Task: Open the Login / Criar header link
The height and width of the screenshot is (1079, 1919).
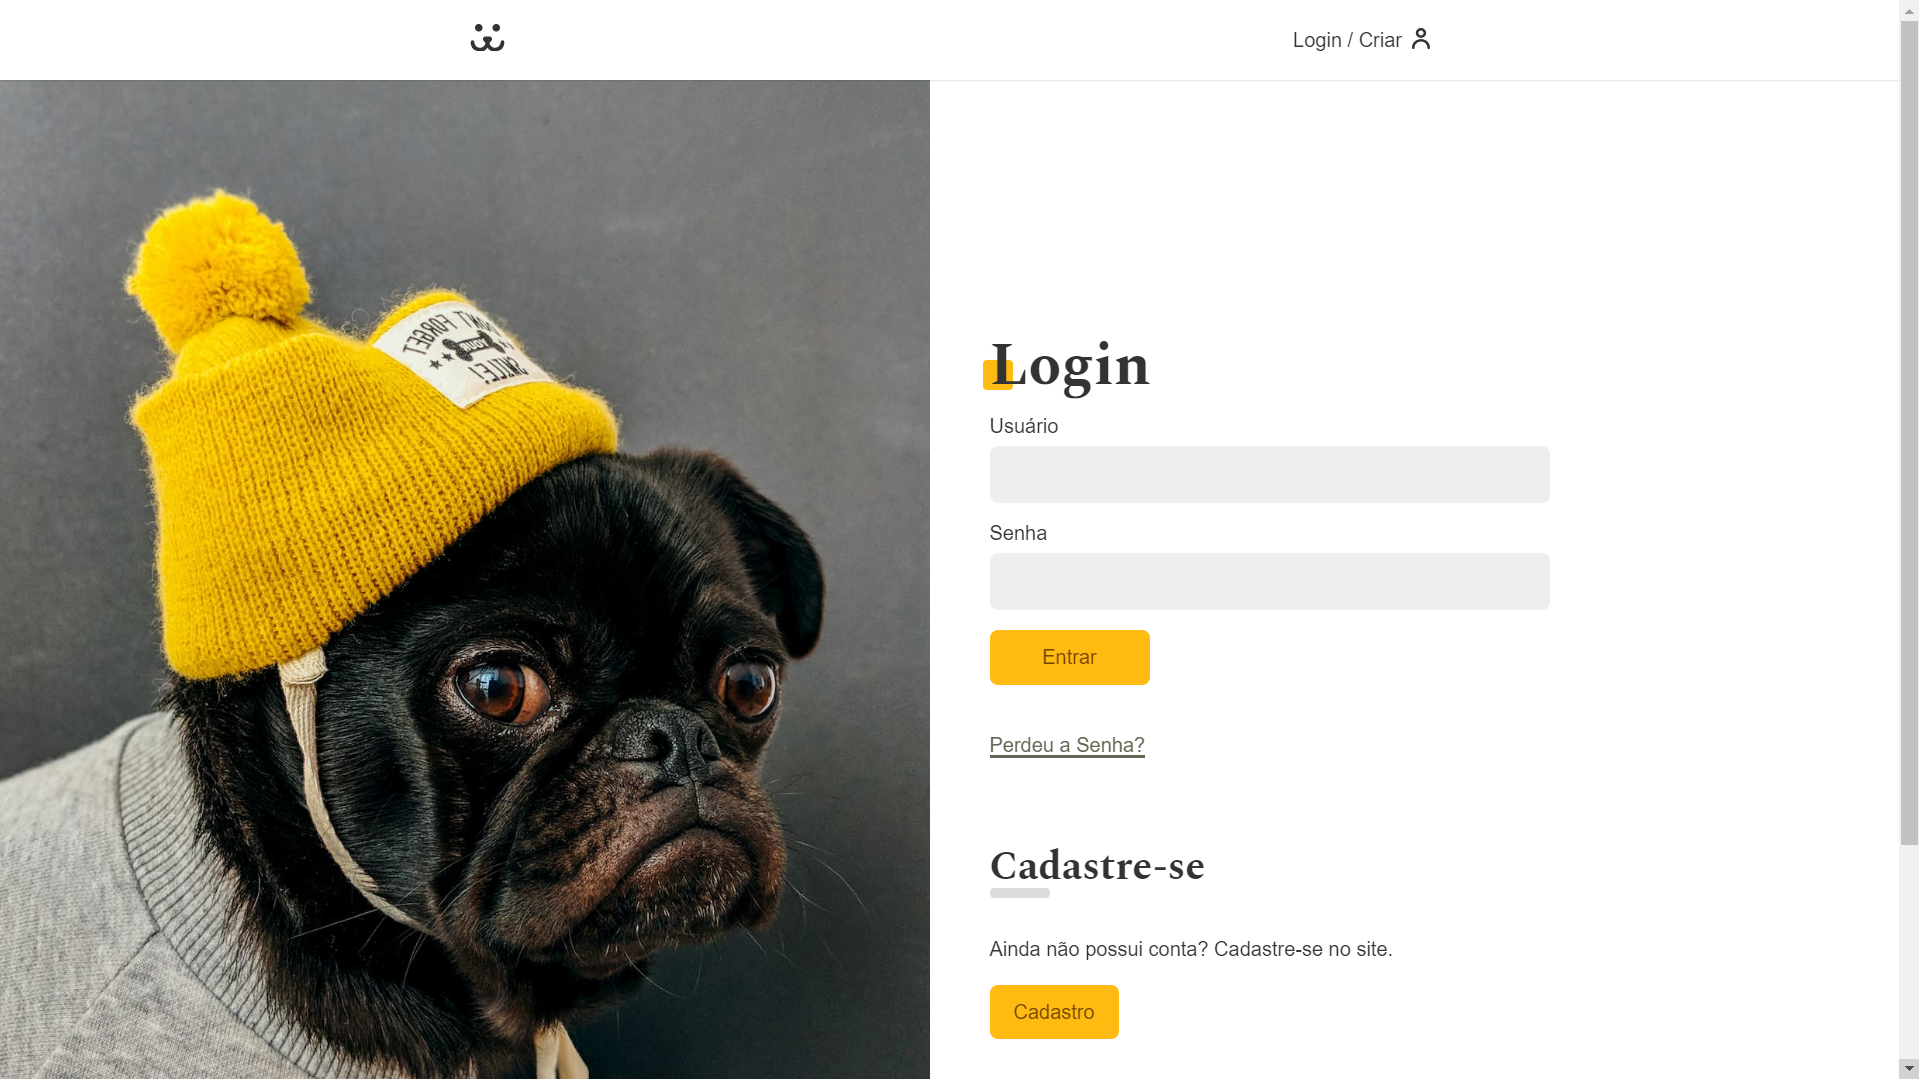Action: coord(1361,40)
